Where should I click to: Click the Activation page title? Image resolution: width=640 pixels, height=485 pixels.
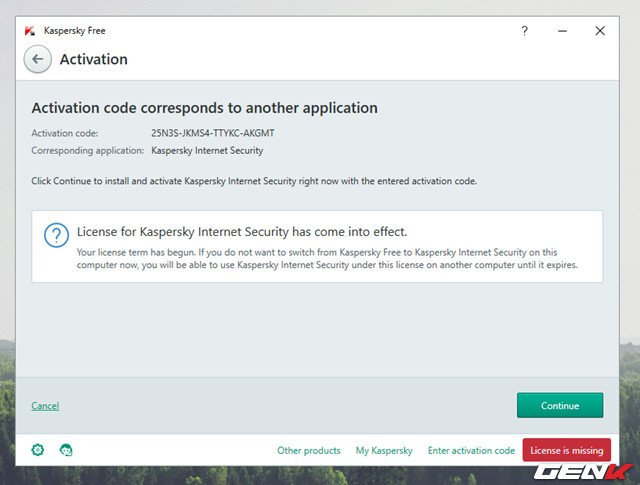point(93,59)
